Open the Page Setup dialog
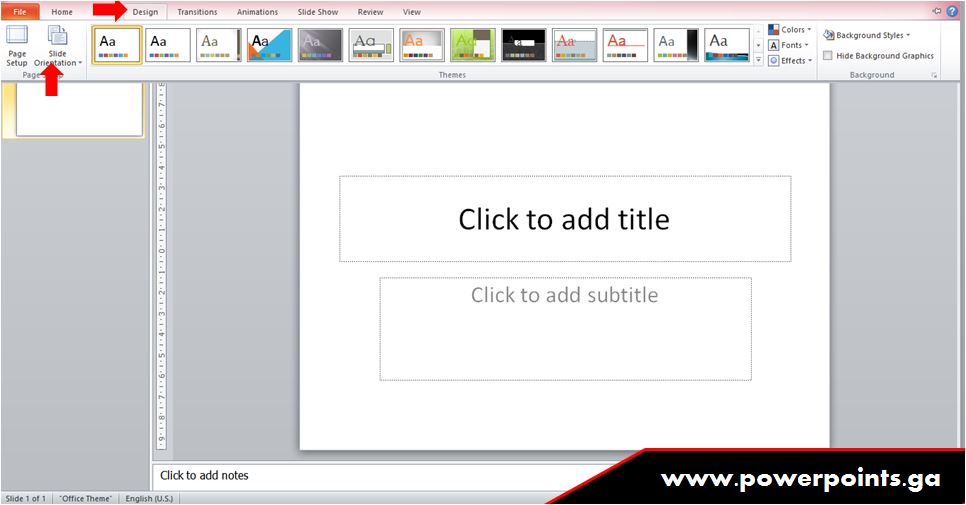The height and width of the screenshot is (505, 966). [x=17, y=45]
